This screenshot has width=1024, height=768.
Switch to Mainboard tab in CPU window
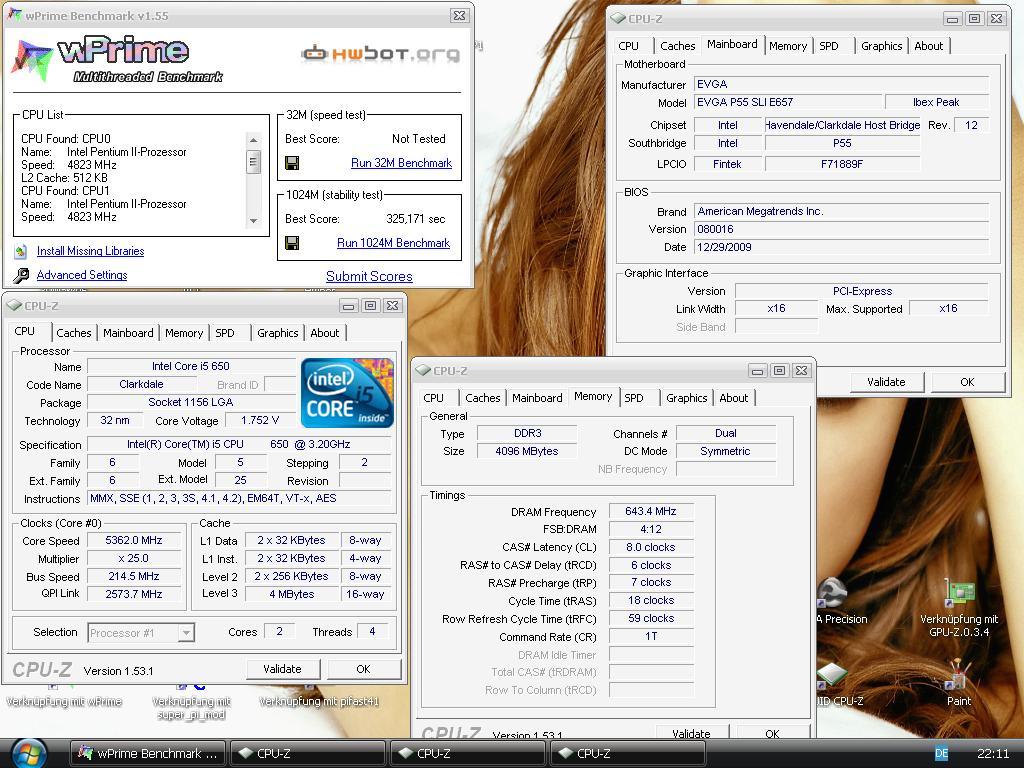(x=128, y=333)
